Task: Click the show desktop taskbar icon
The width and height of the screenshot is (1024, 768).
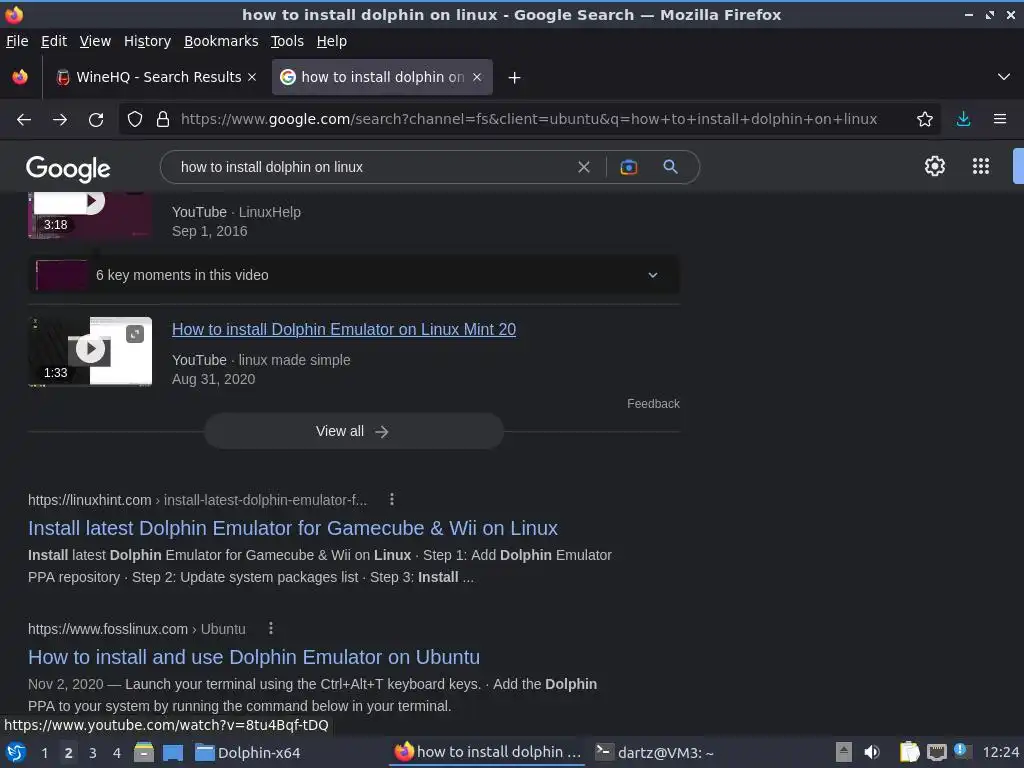Action: point(173,753)
